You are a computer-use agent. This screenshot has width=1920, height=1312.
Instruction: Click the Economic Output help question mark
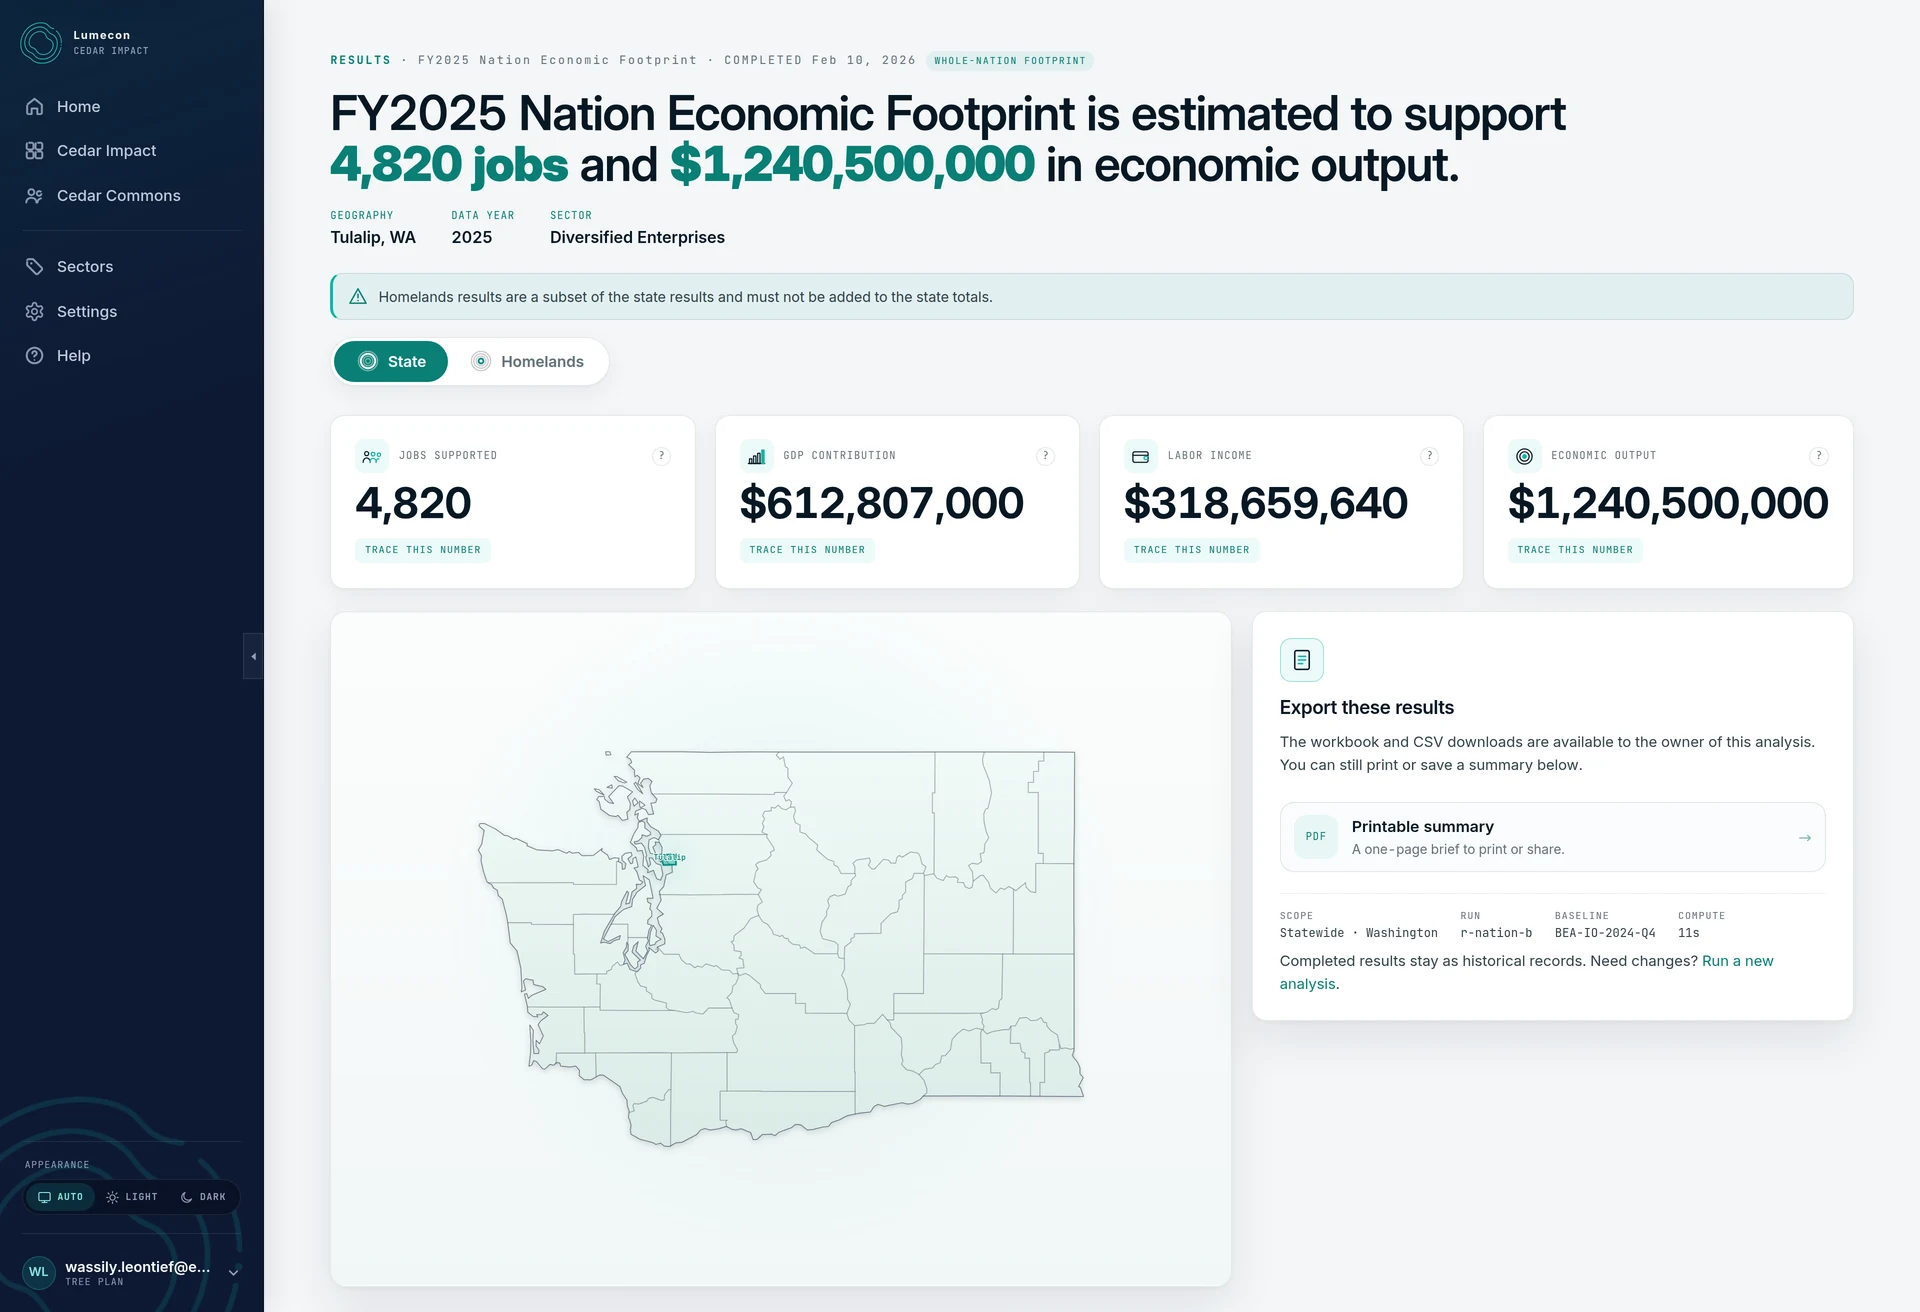click(x=1819, y=456)
